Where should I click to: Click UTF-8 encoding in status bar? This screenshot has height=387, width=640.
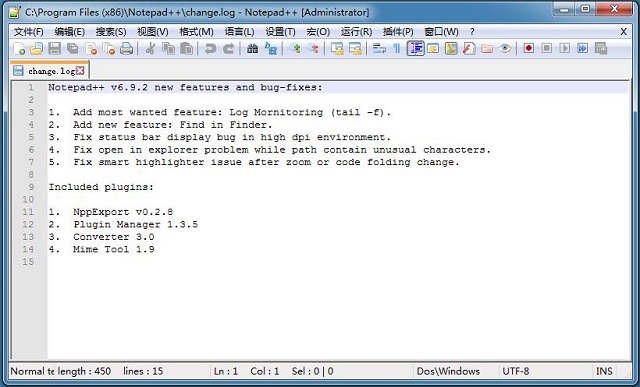pos(516,371)
